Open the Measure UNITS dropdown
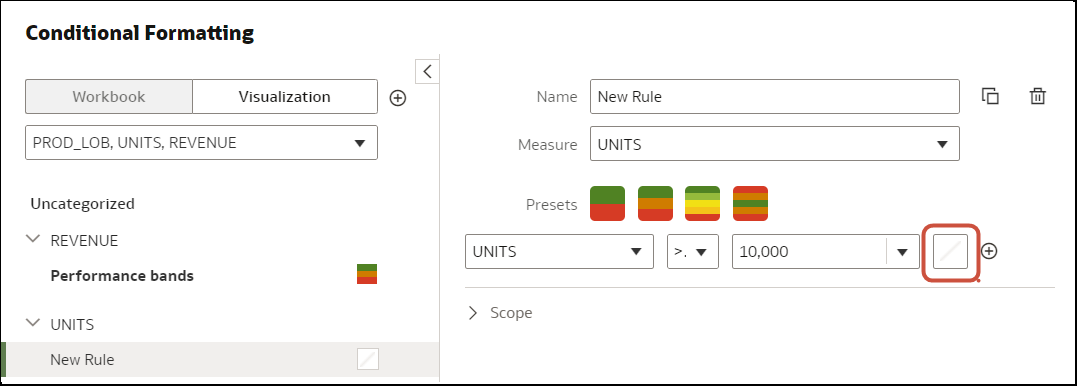 point(775,145)
